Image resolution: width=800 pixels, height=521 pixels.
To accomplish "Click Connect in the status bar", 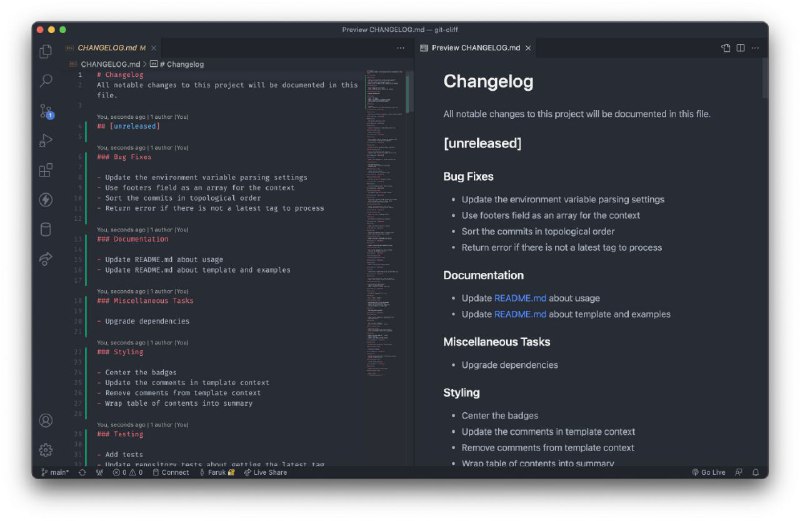I will tap(171, 473).
